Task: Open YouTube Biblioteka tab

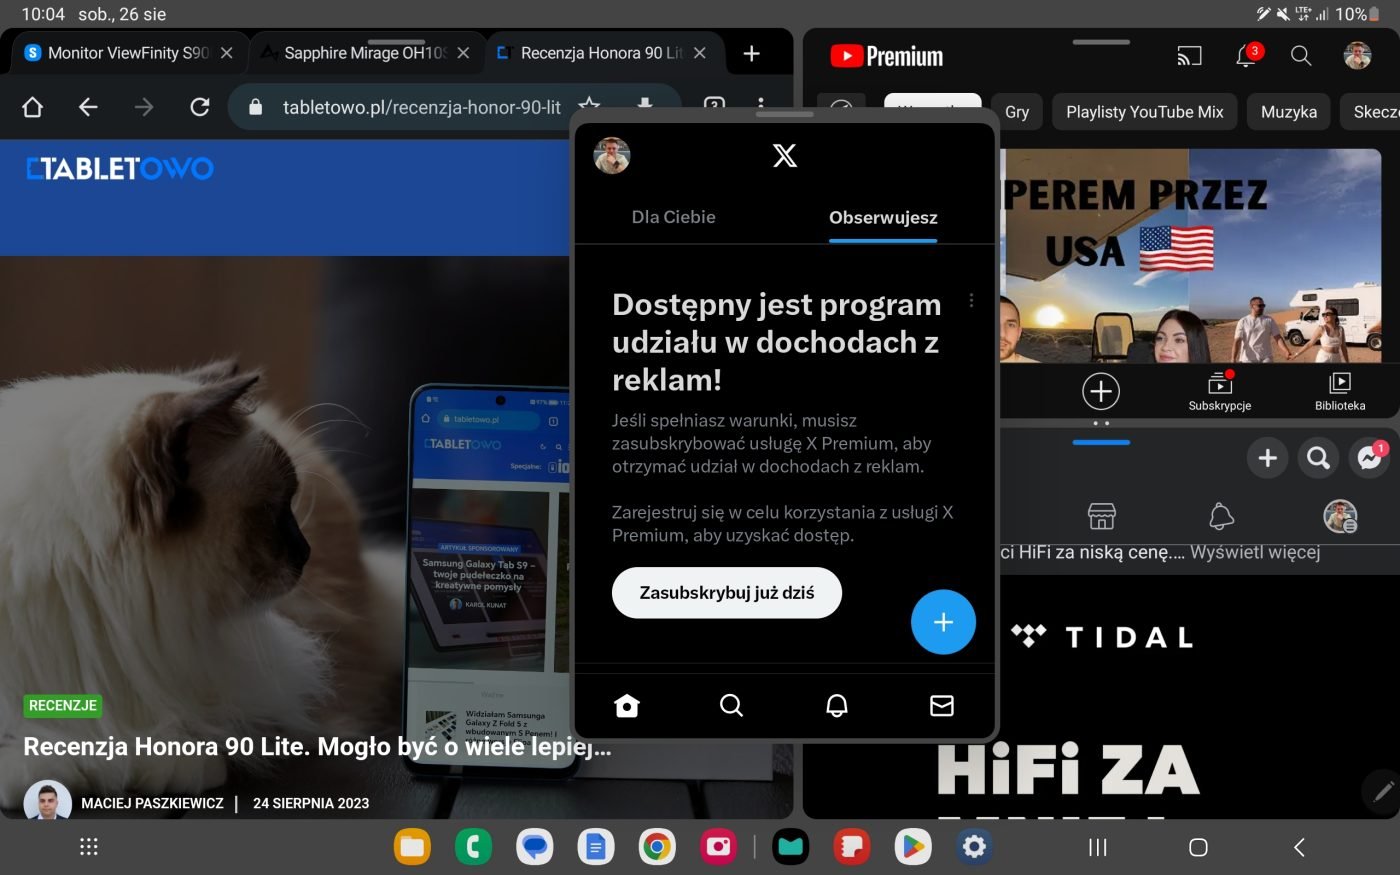Action: click(1340, 391)
